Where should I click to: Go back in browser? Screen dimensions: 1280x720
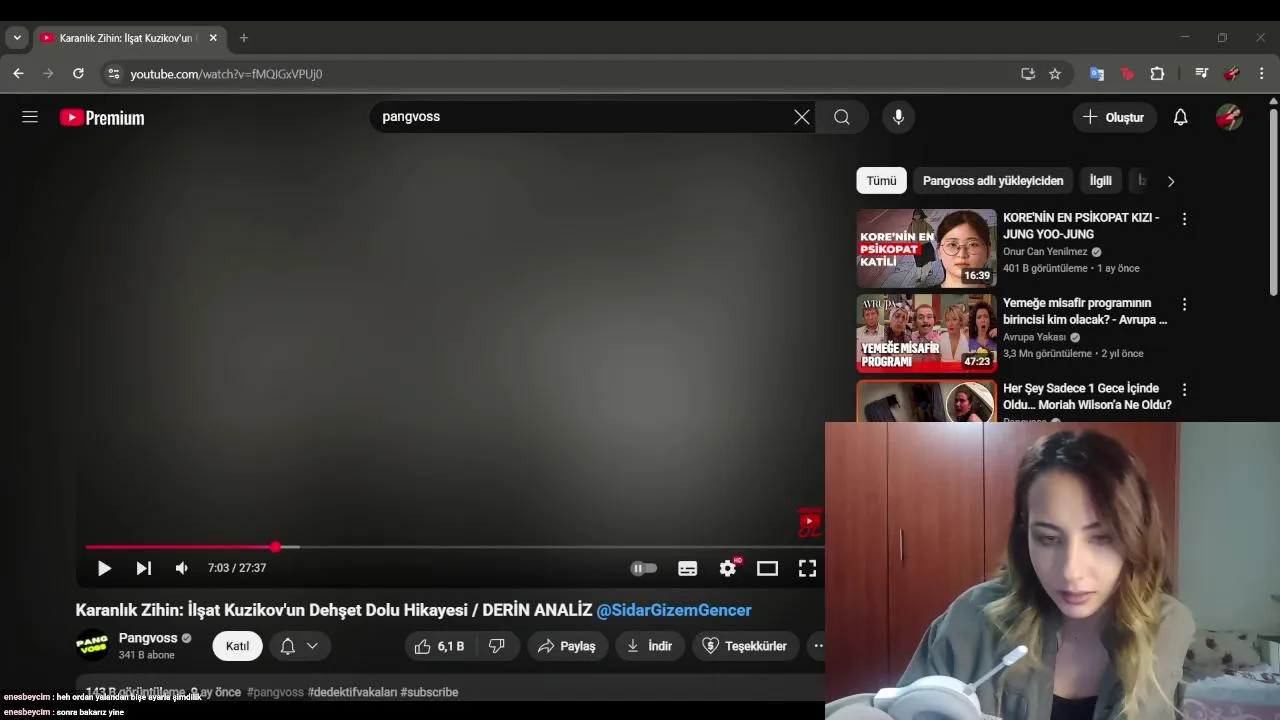pyautogui.click(x=18, y=73)
